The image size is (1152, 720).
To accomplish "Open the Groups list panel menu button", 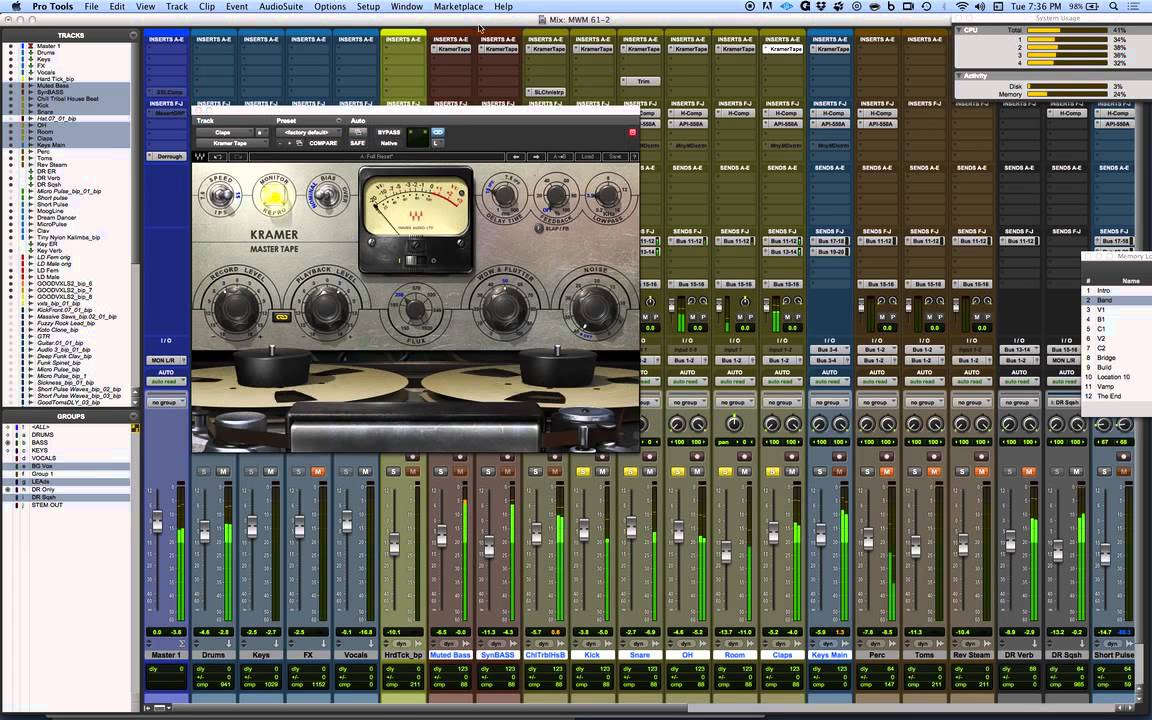I will click(133, 417).
